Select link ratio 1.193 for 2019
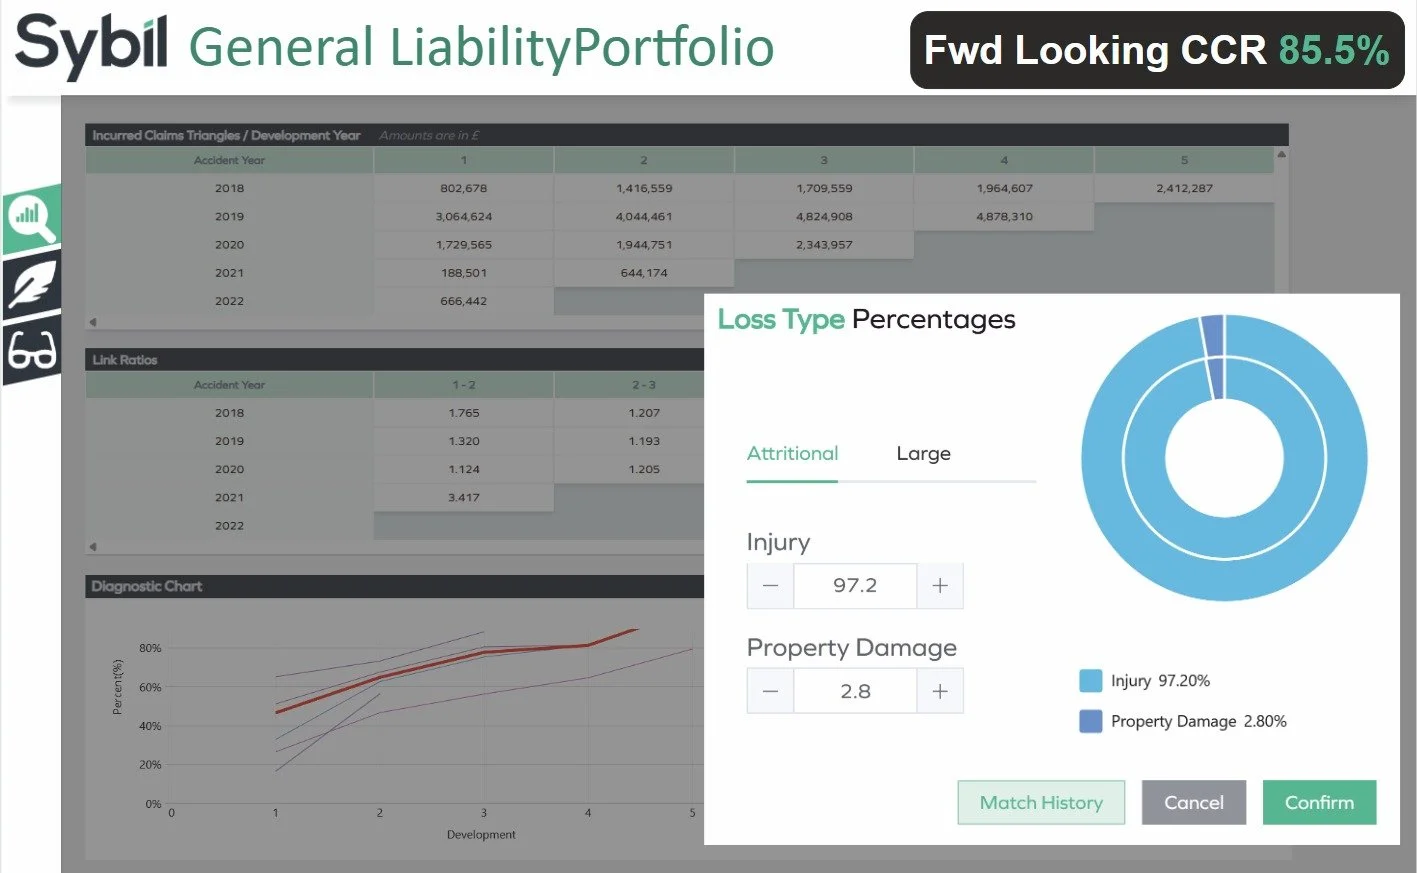Viewport: 1417px width, 873px height. 644,441
